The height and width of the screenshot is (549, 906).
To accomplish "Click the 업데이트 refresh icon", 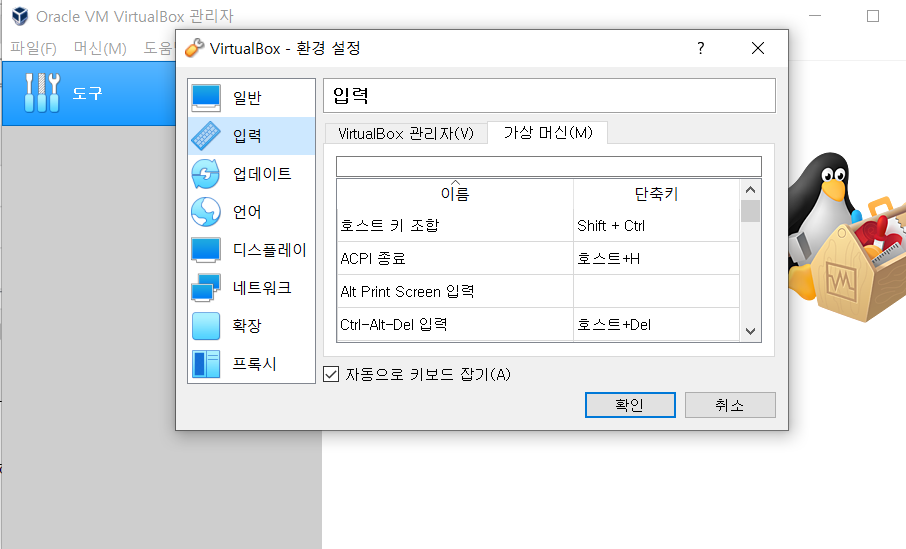I will click(206, 174).
